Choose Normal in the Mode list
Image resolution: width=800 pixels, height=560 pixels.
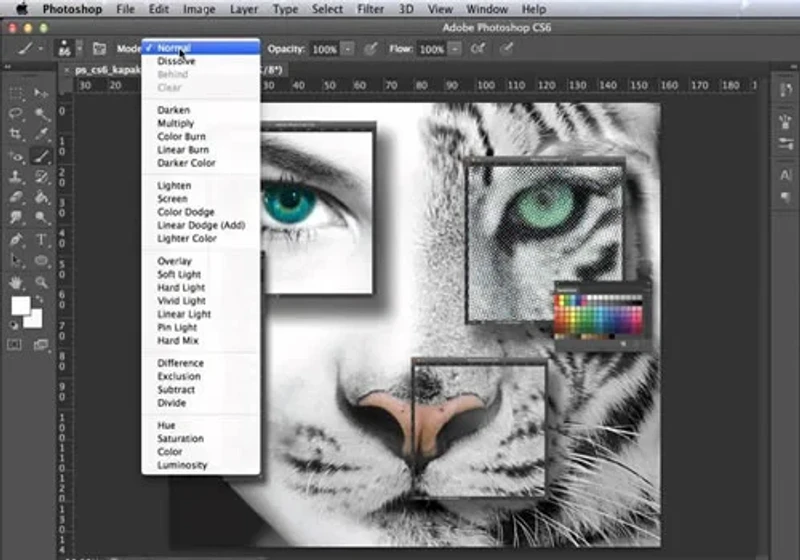(201, 48)
